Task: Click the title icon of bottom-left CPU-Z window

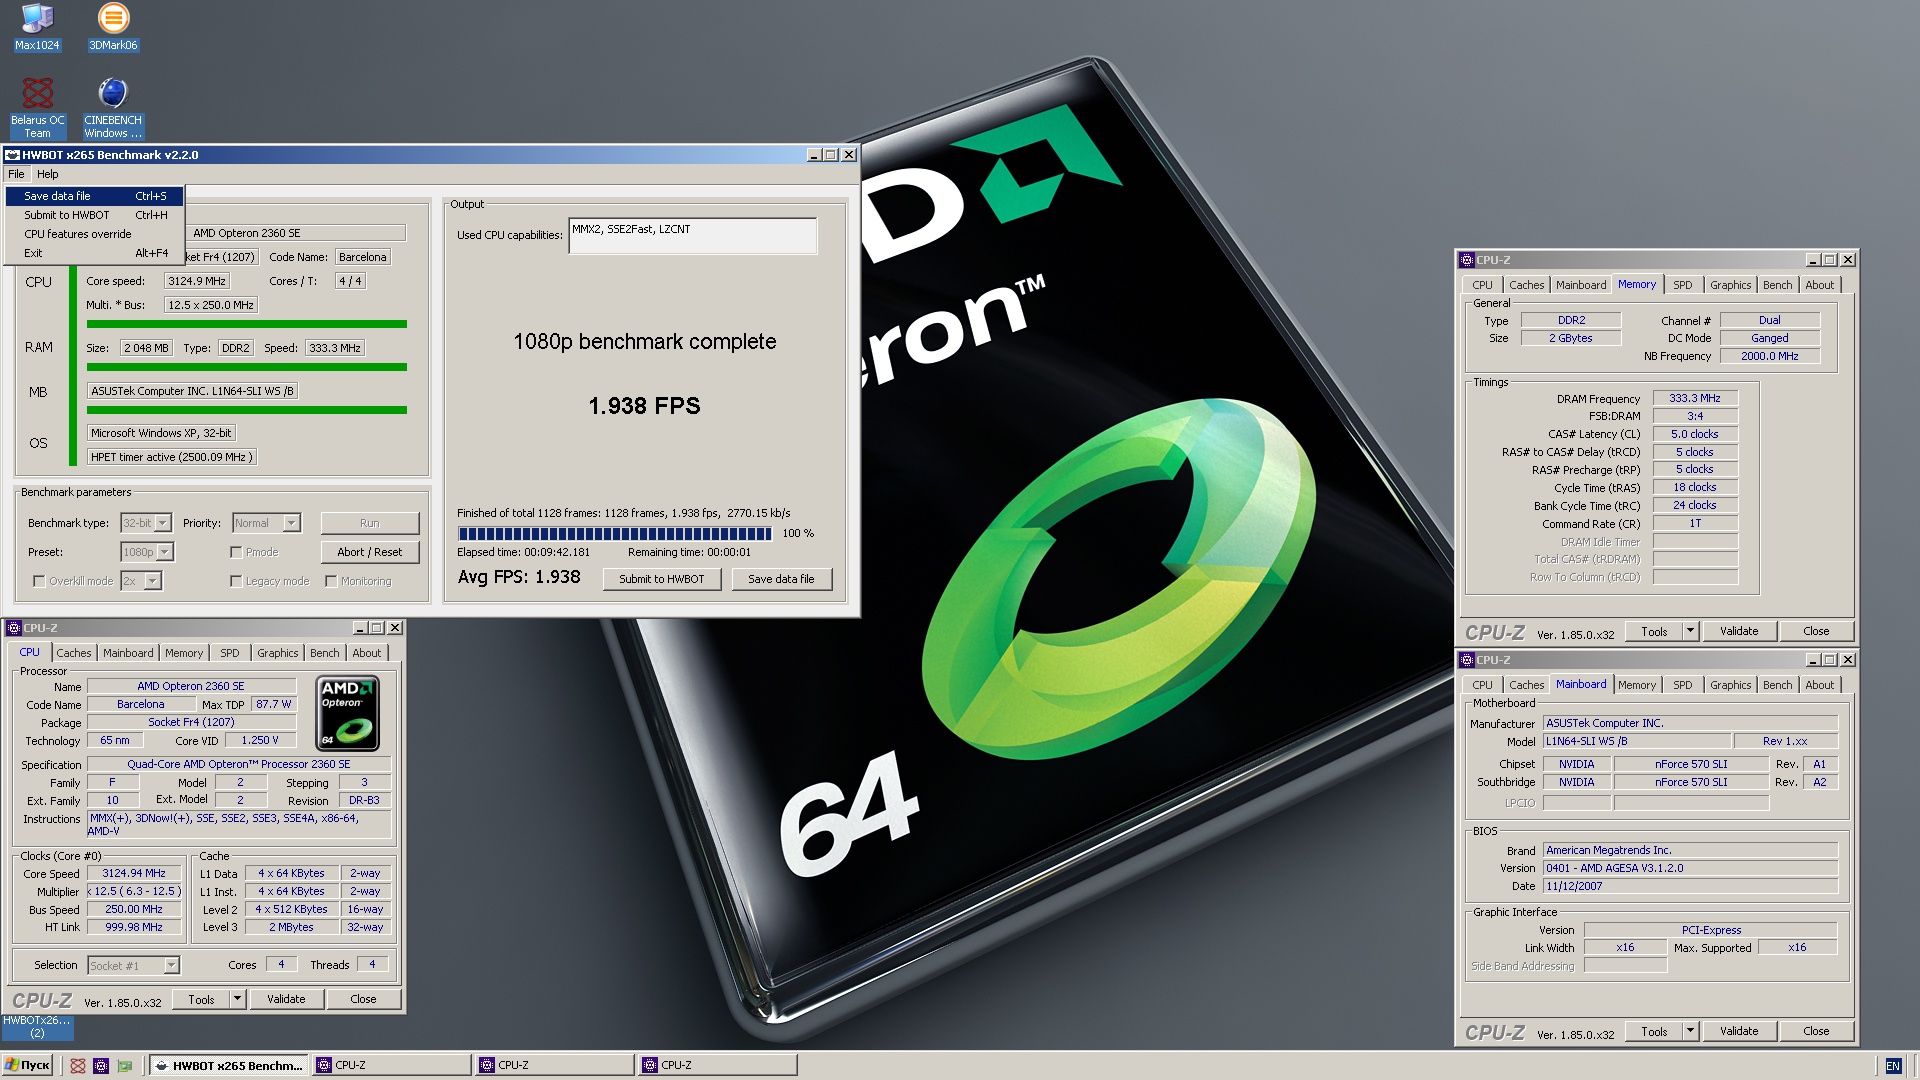Action: pos(14,628)
